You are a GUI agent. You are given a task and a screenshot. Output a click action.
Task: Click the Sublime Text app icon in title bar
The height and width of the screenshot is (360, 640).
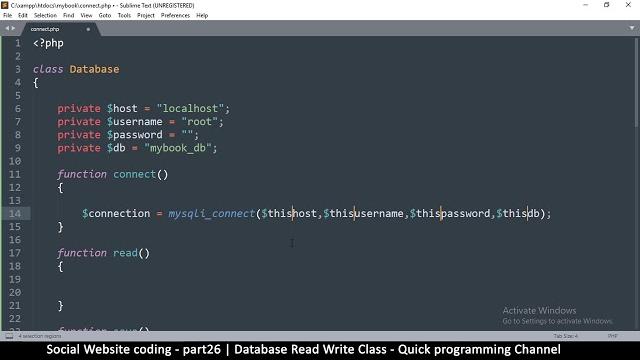[x=5, y=5]
